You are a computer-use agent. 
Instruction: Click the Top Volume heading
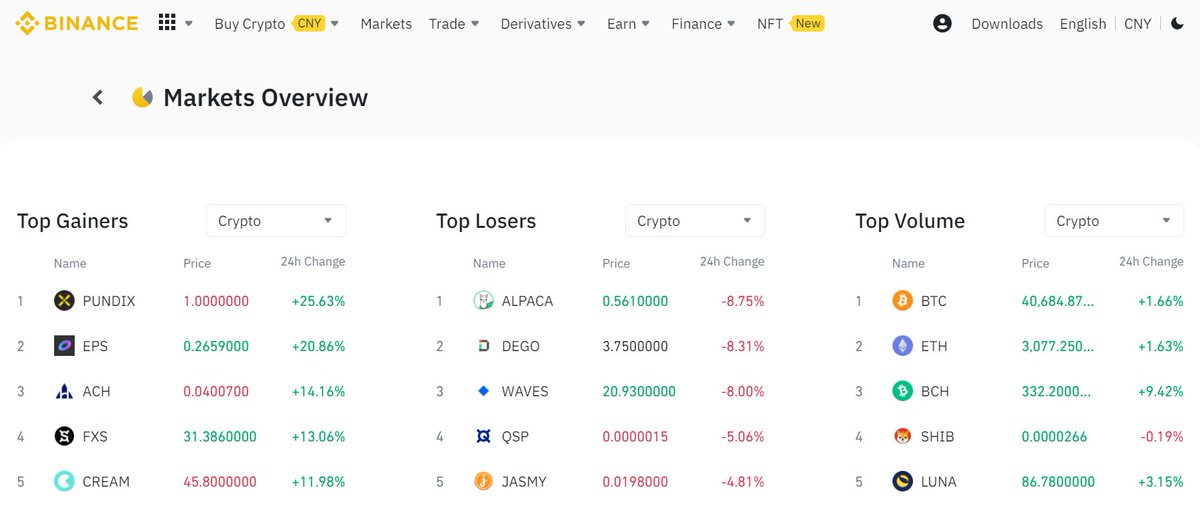pos(910,221)
